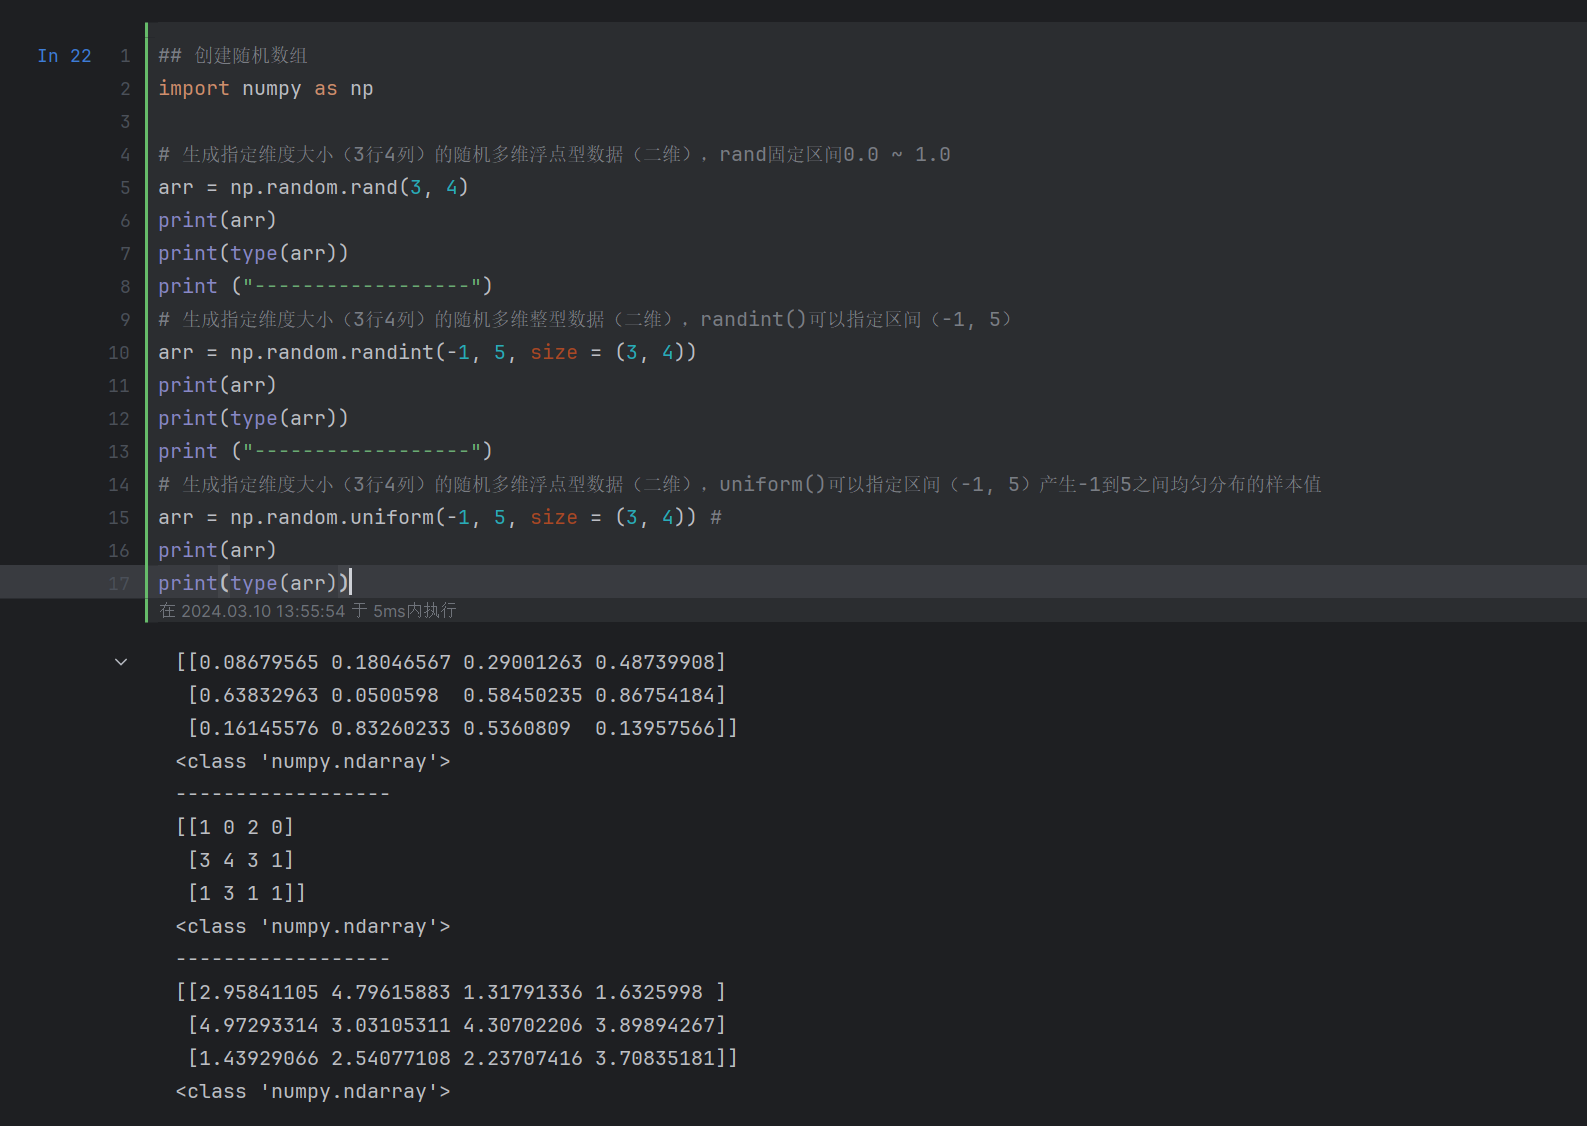Click line number 17 in gutter
This screenshot has height=1126, width=1587.
[x=119, y=584]
